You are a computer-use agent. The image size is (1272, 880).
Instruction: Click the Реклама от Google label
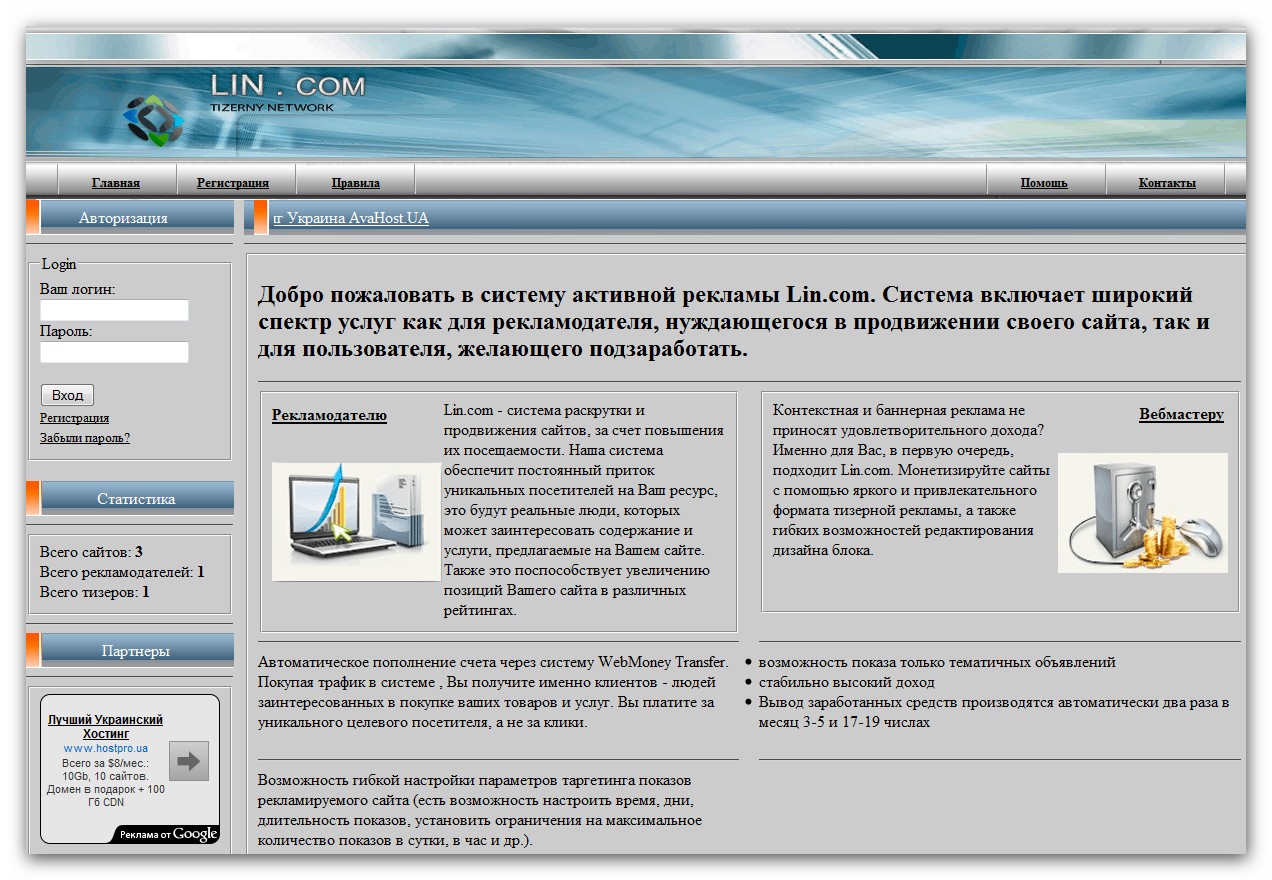tap(168, 834)
